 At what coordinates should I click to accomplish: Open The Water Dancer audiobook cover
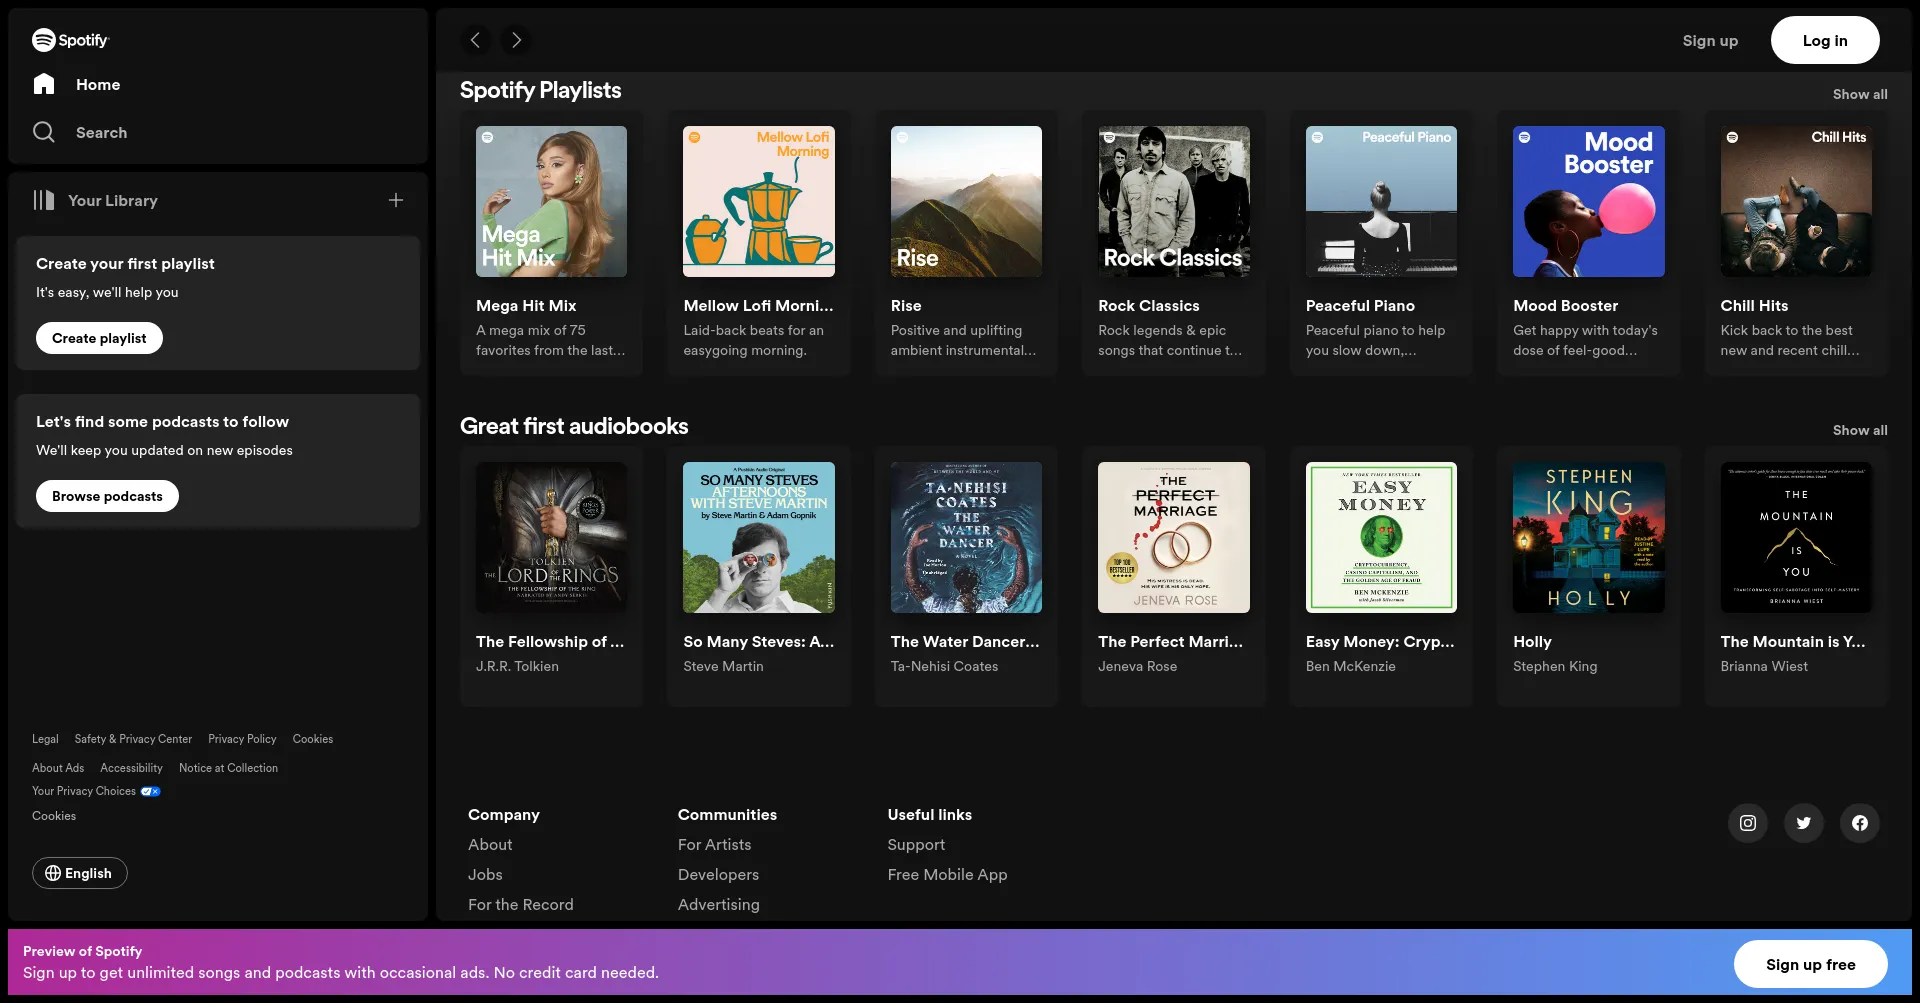(966, 537)
